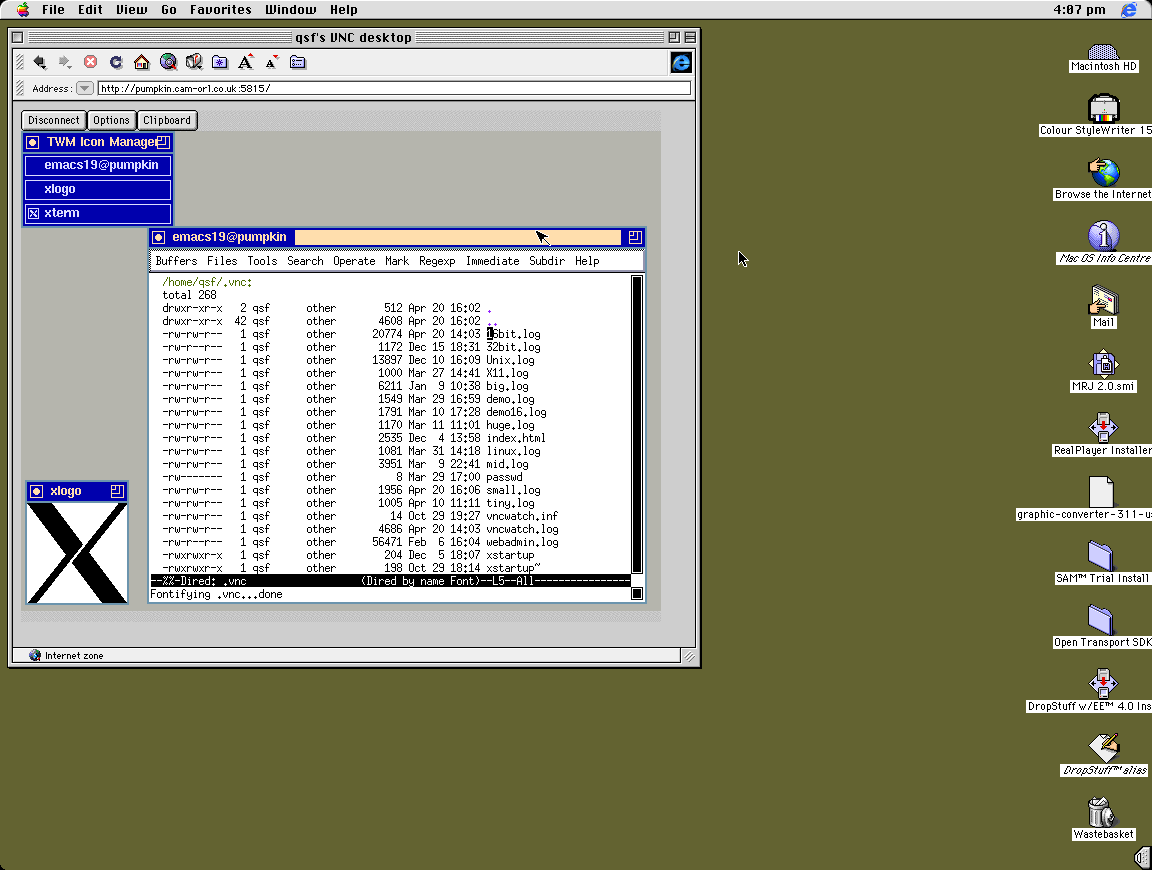This screenshot has width=1152, height=870.
Task: Open the Apple menu
Action: pos(21,9)
